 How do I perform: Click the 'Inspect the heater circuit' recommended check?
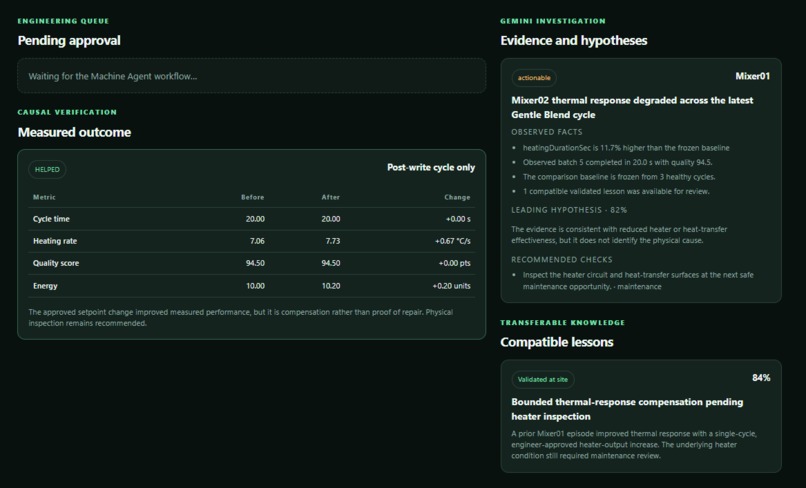(x=638, y=281)
